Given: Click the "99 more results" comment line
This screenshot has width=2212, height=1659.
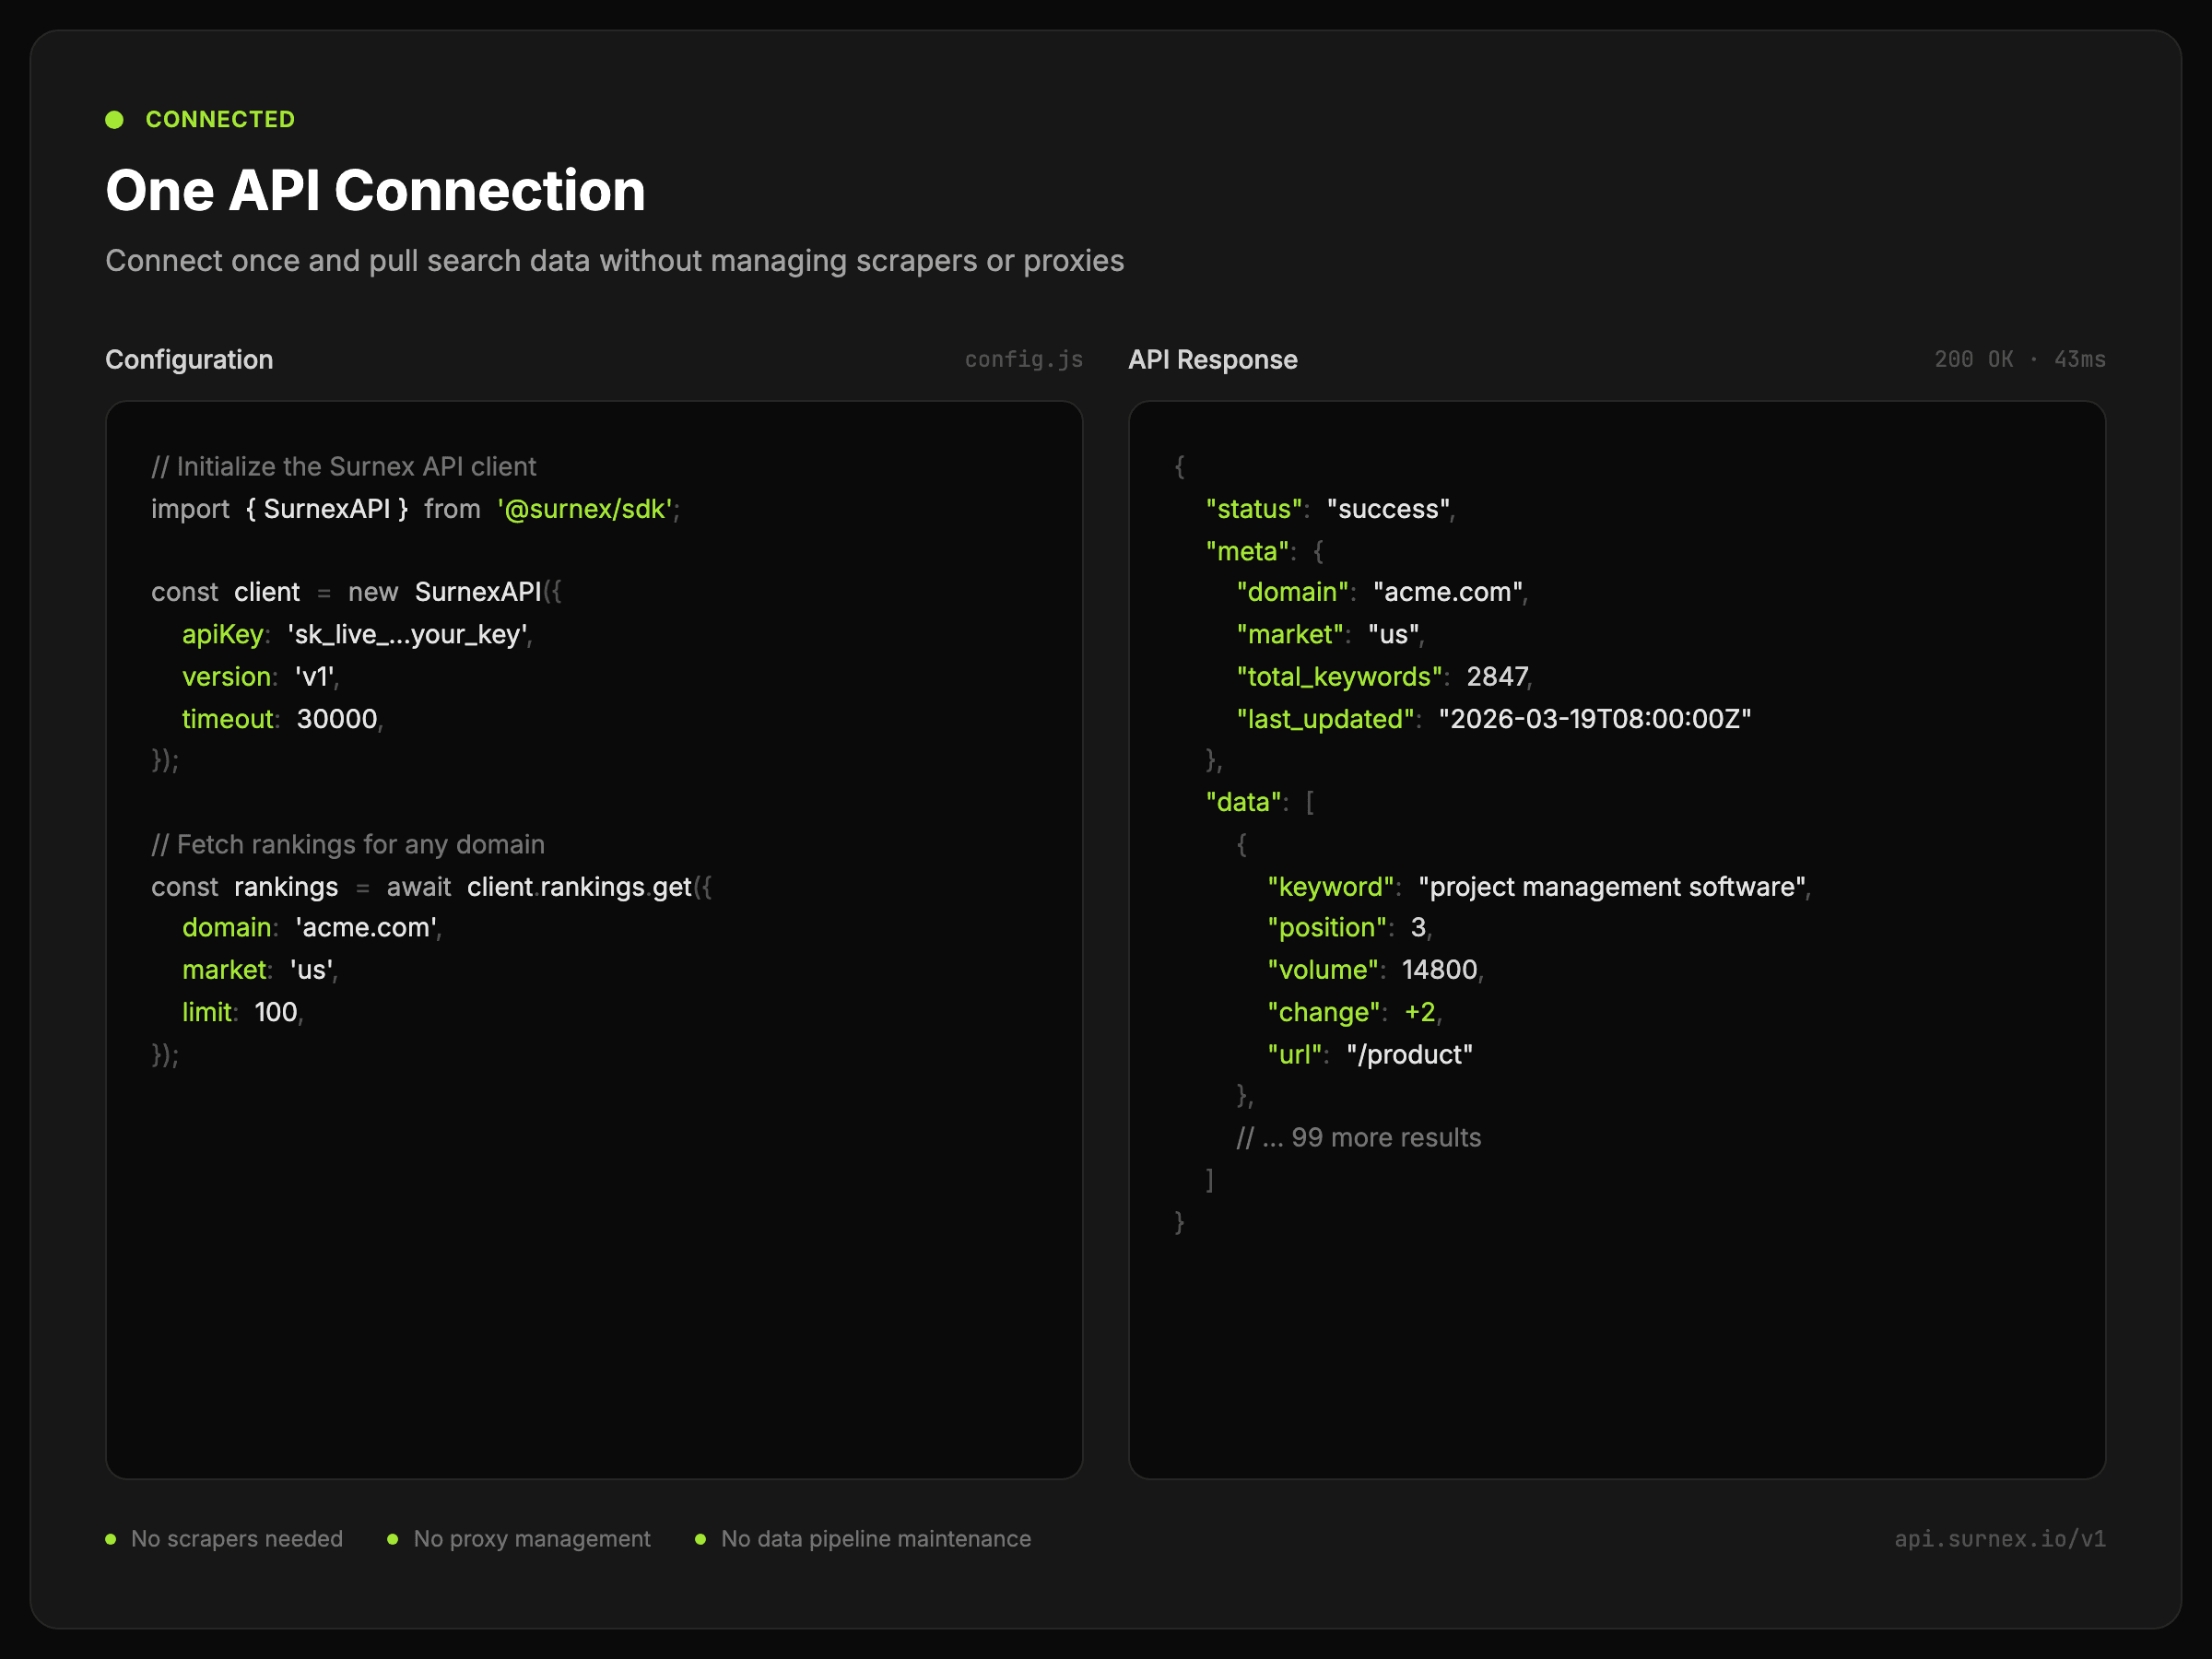Looking at the screenshot, I should click(1358, 1138).
